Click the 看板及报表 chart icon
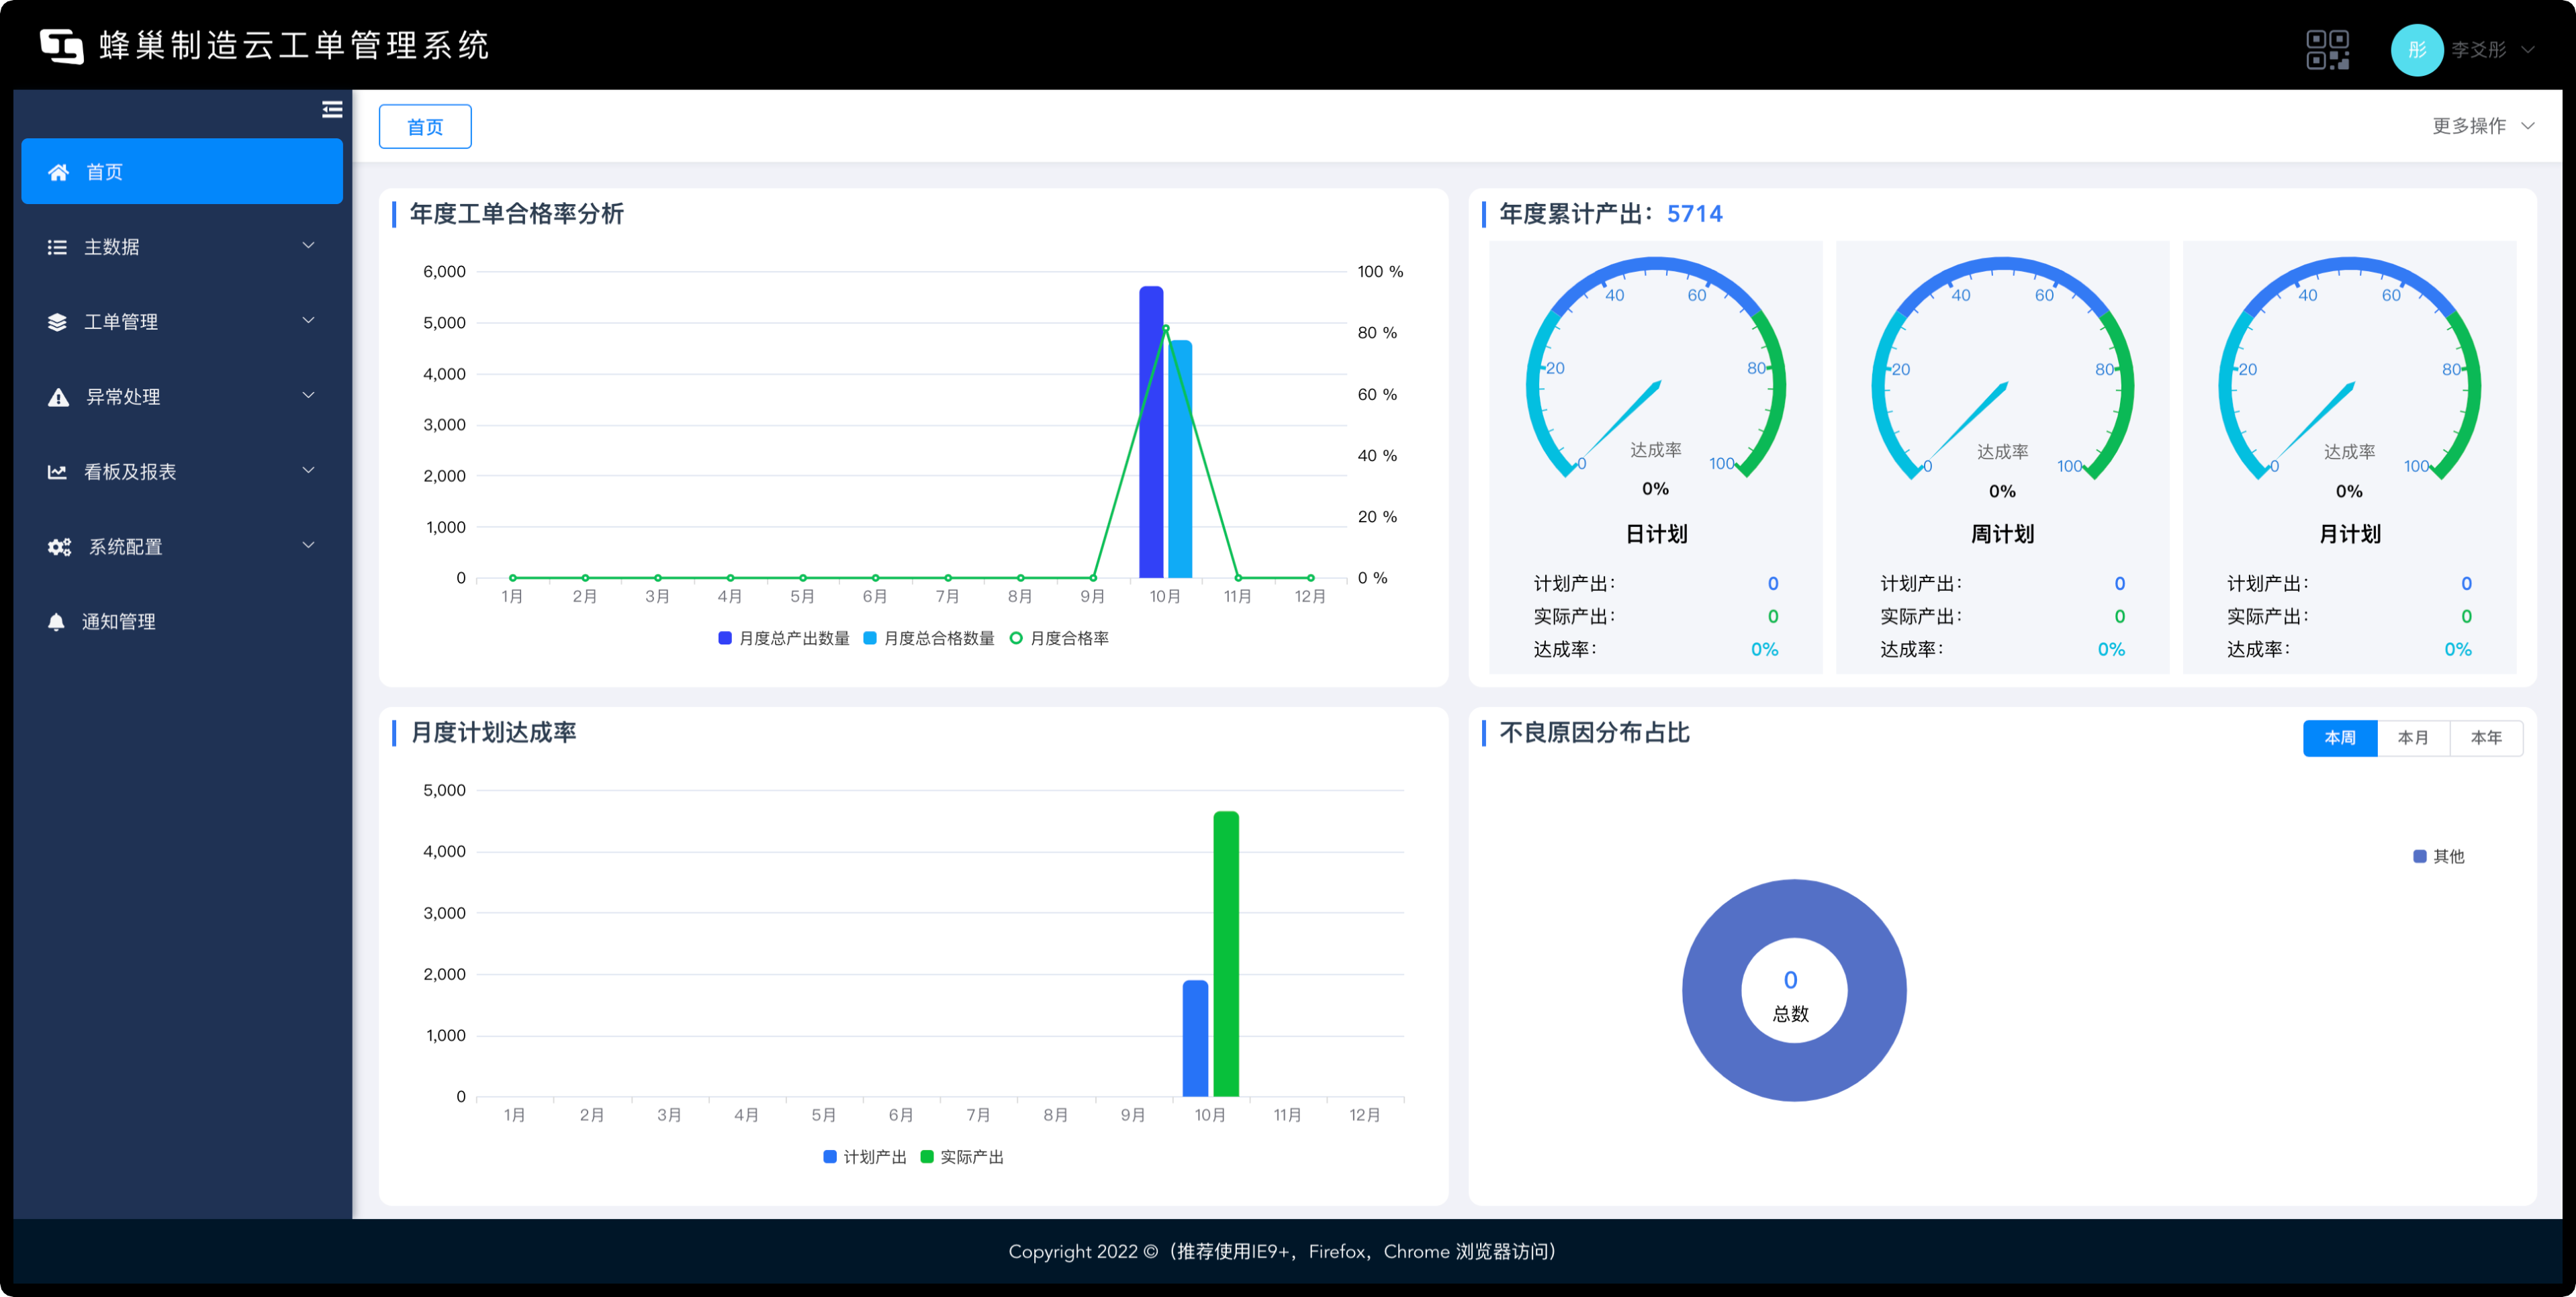Viewport: 2576px width, 1297px height. 57,472
